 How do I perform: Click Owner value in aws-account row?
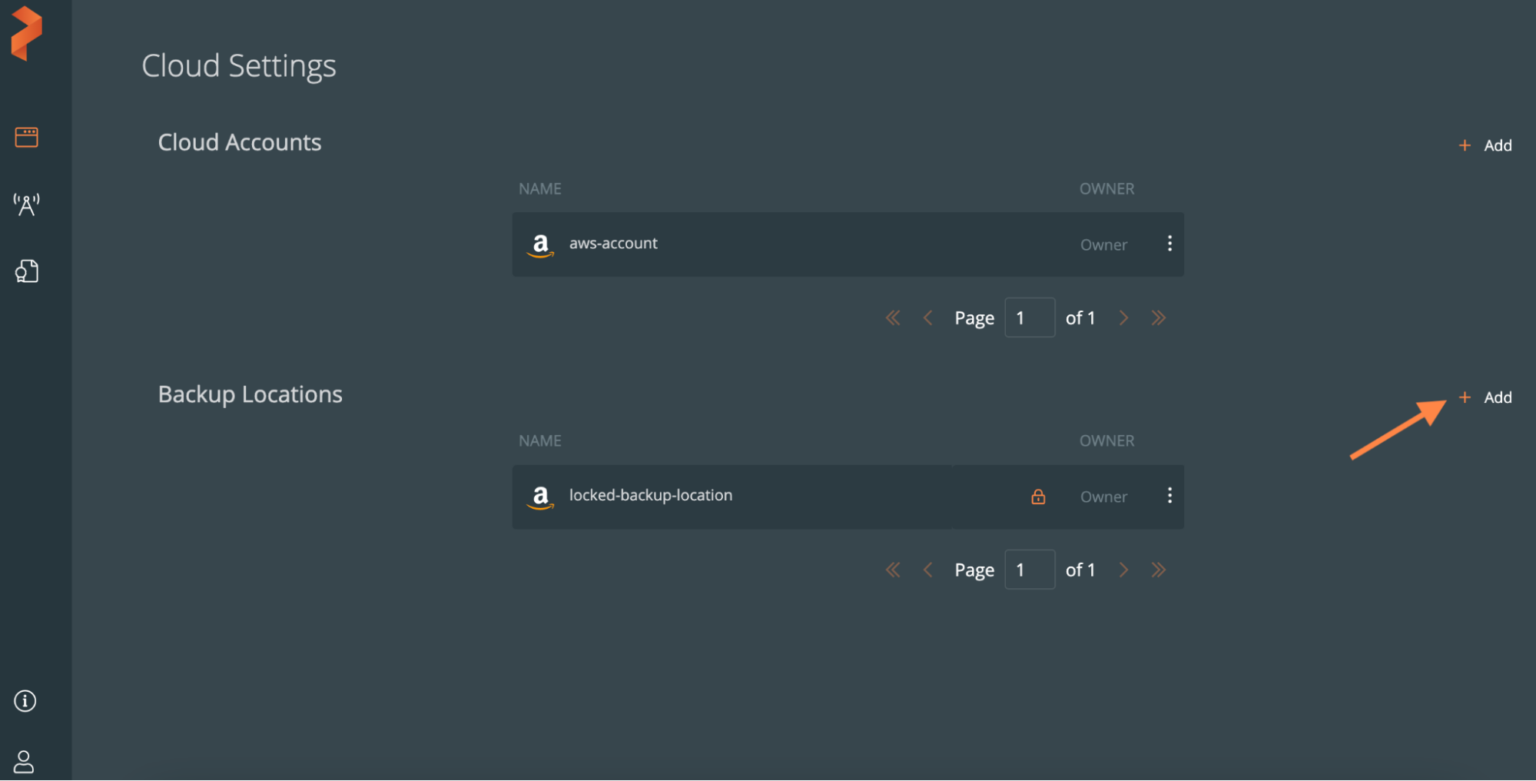pyautogui.click(x=1104, y=245)
